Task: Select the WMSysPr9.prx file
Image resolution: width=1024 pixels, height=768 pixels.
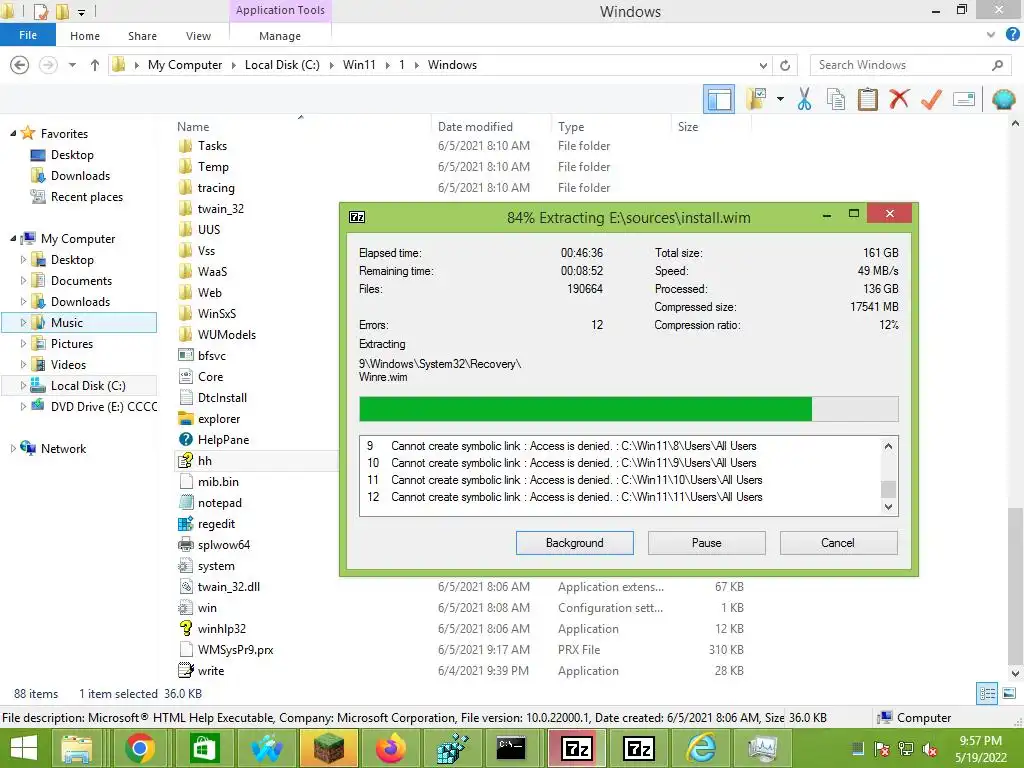Action: click(235, 650)
